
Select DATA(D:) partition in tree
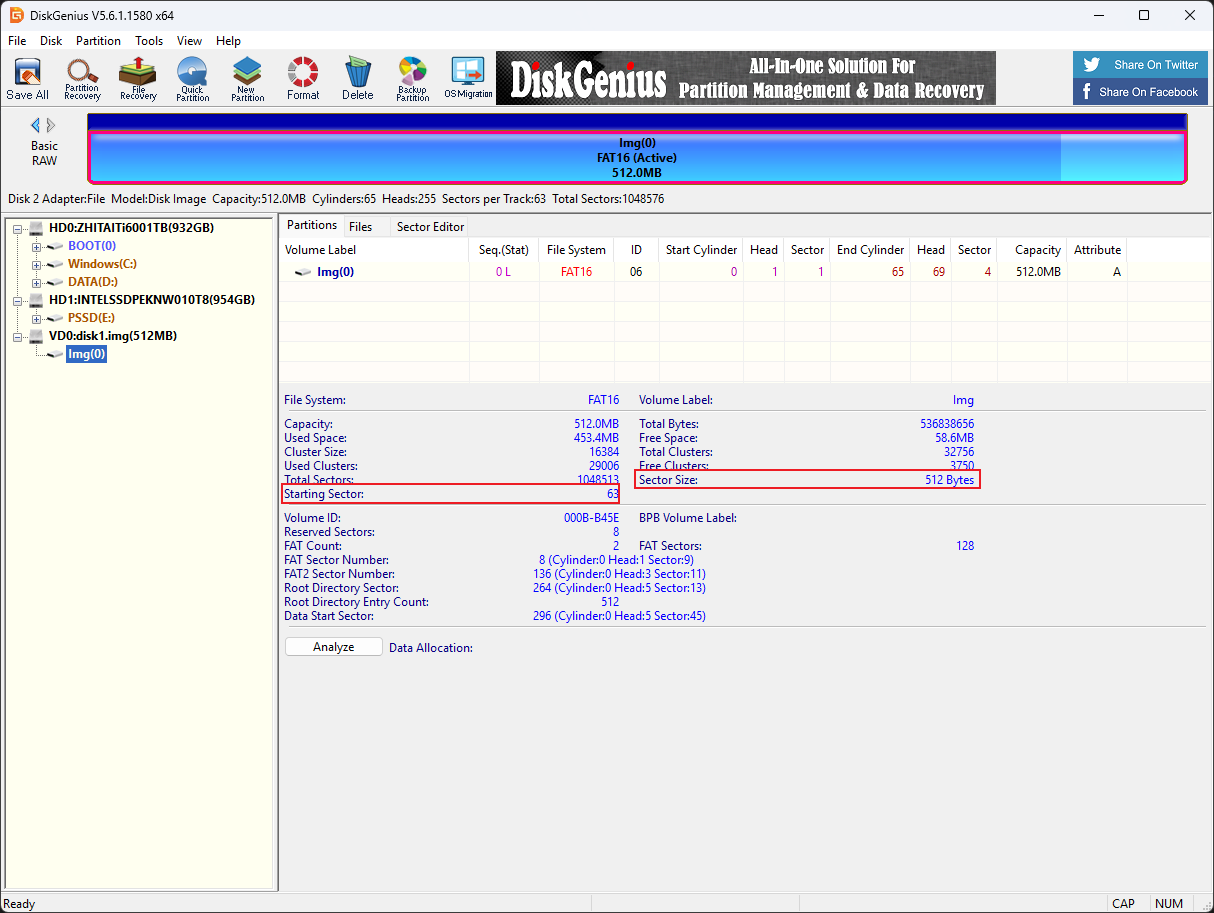click(93, 282)
